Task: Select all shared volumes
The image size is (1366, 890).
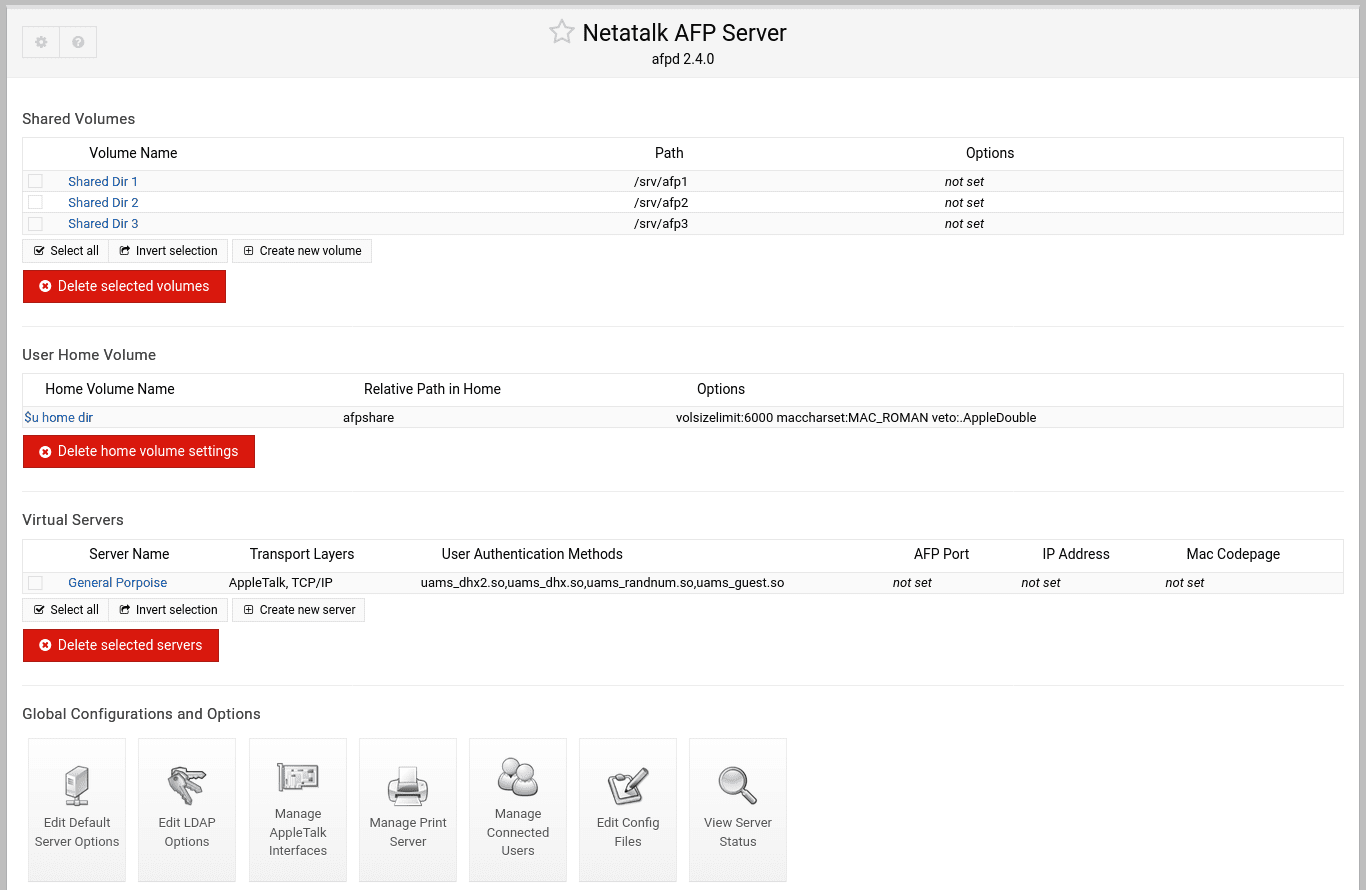Action: 65,251
